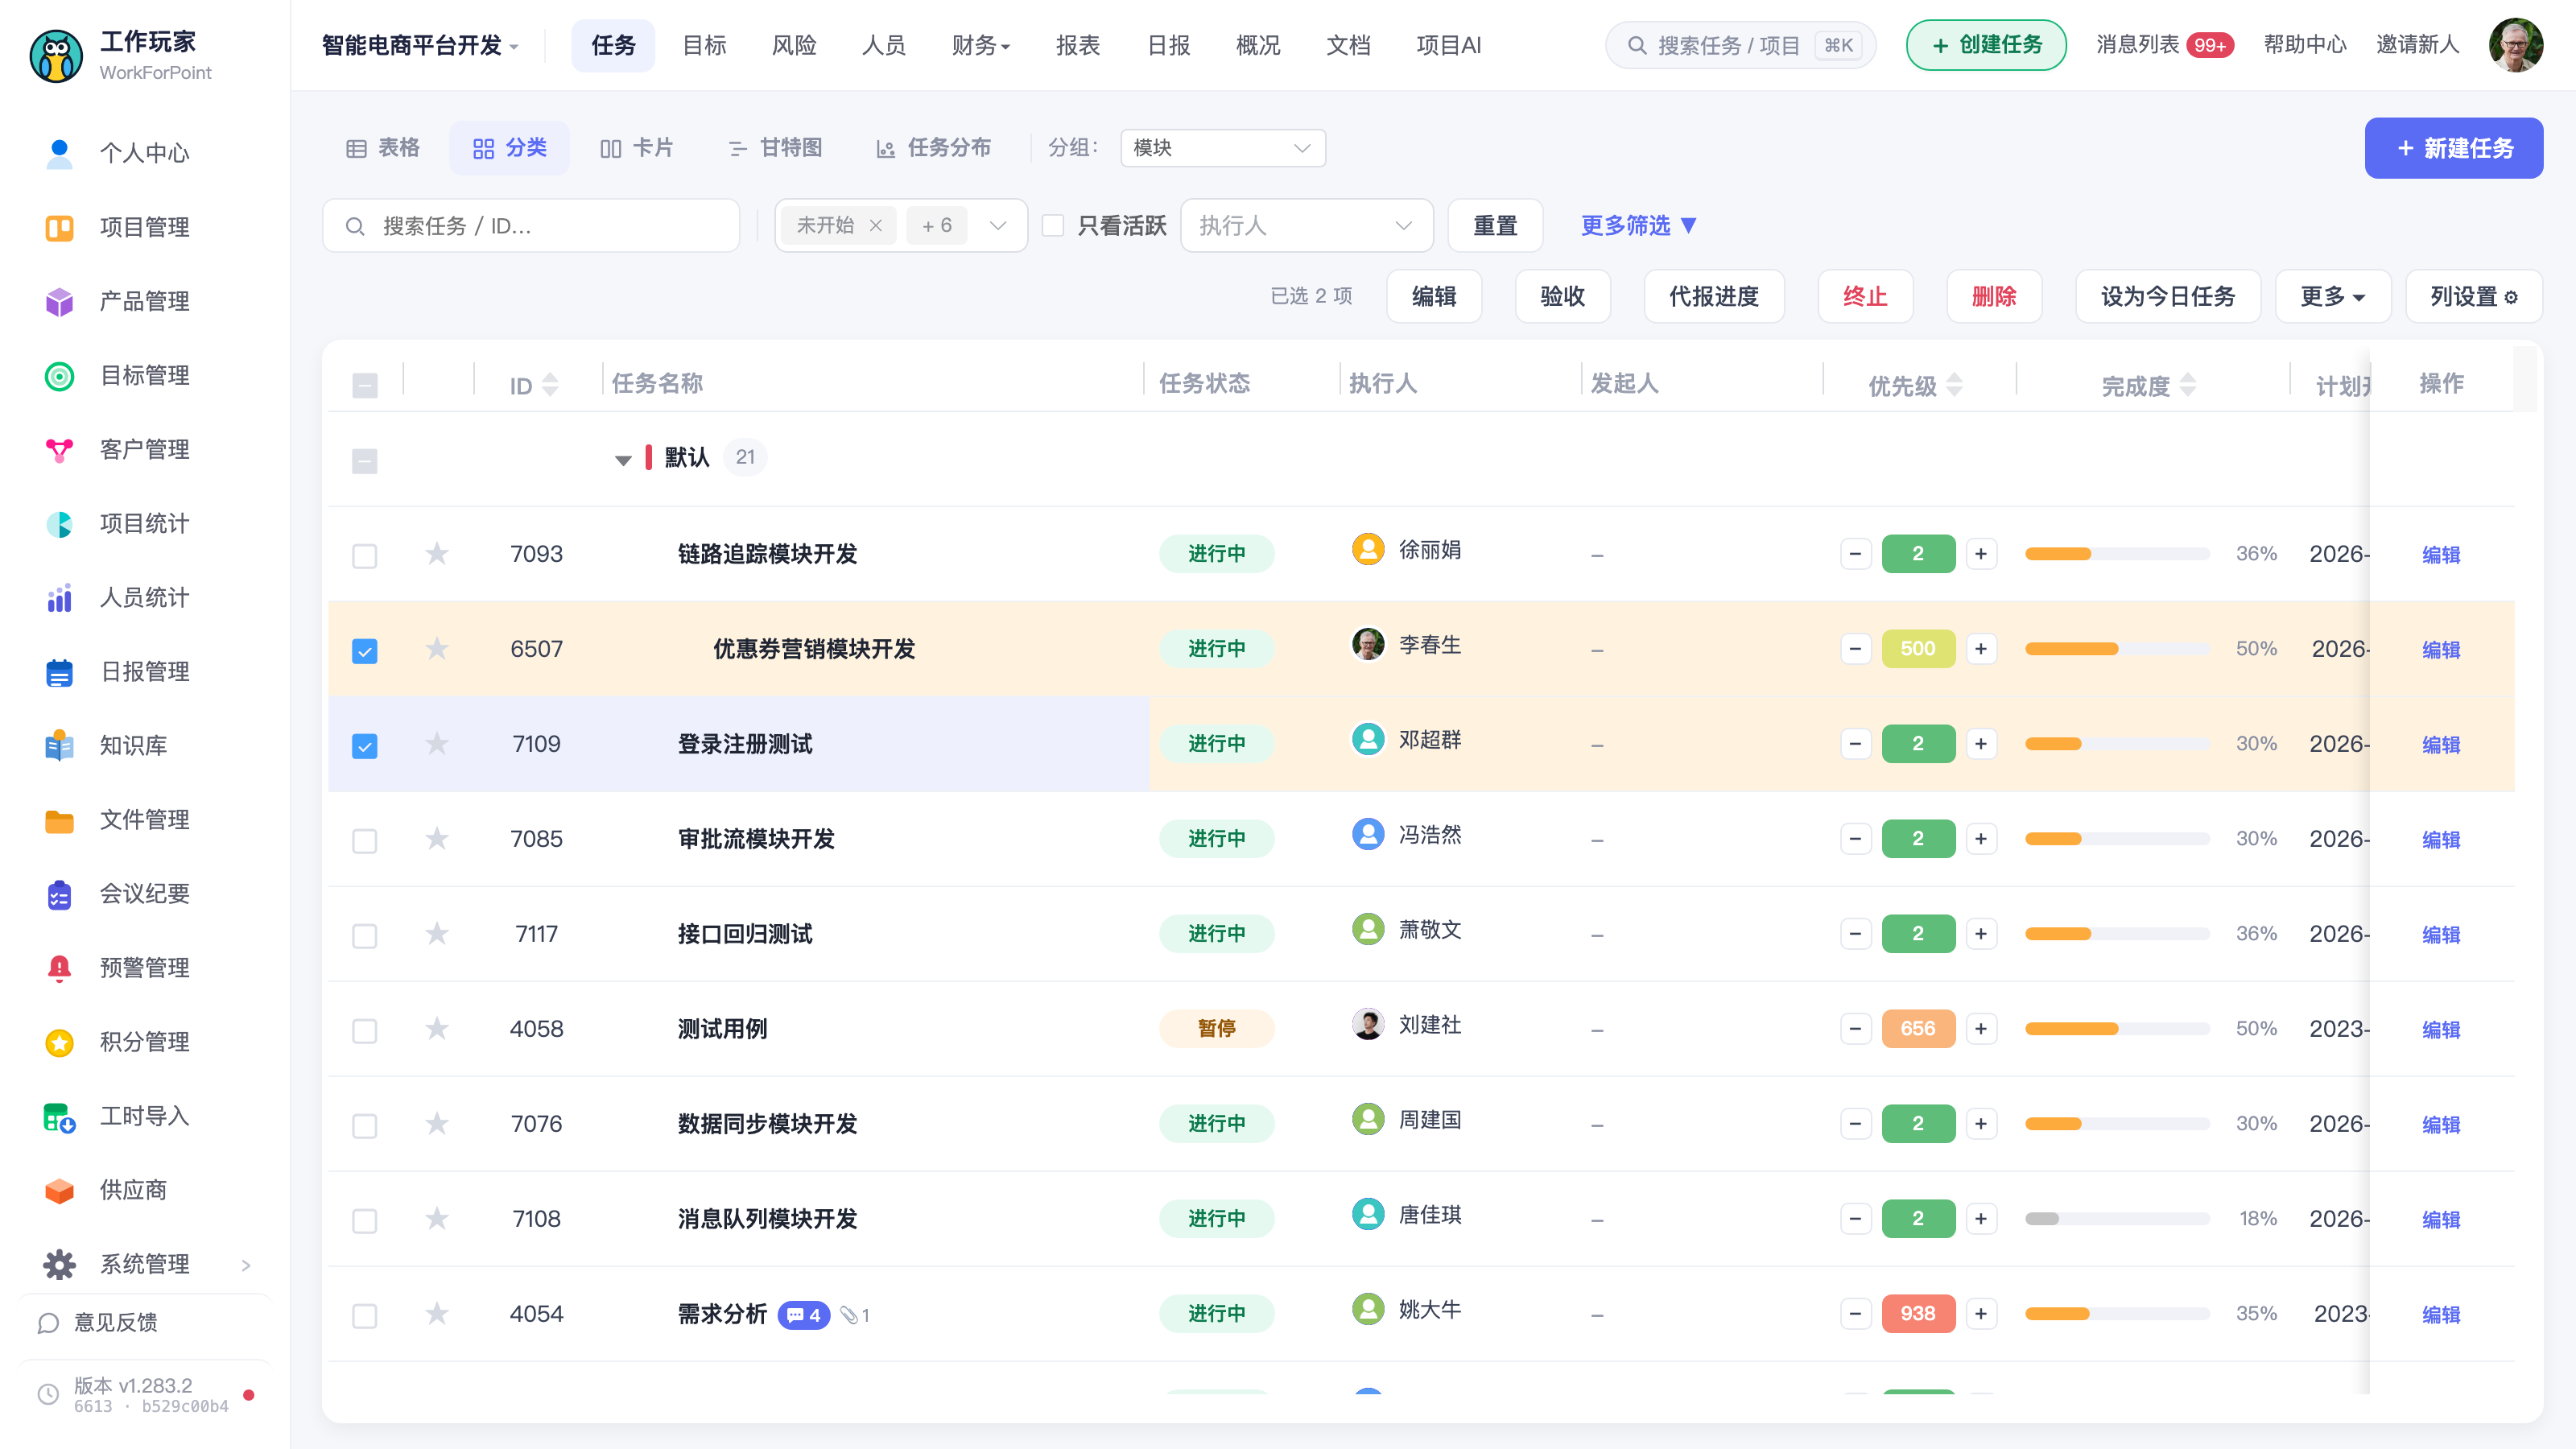
Task: Check the box for task 7093
Action: pos(365,555)
